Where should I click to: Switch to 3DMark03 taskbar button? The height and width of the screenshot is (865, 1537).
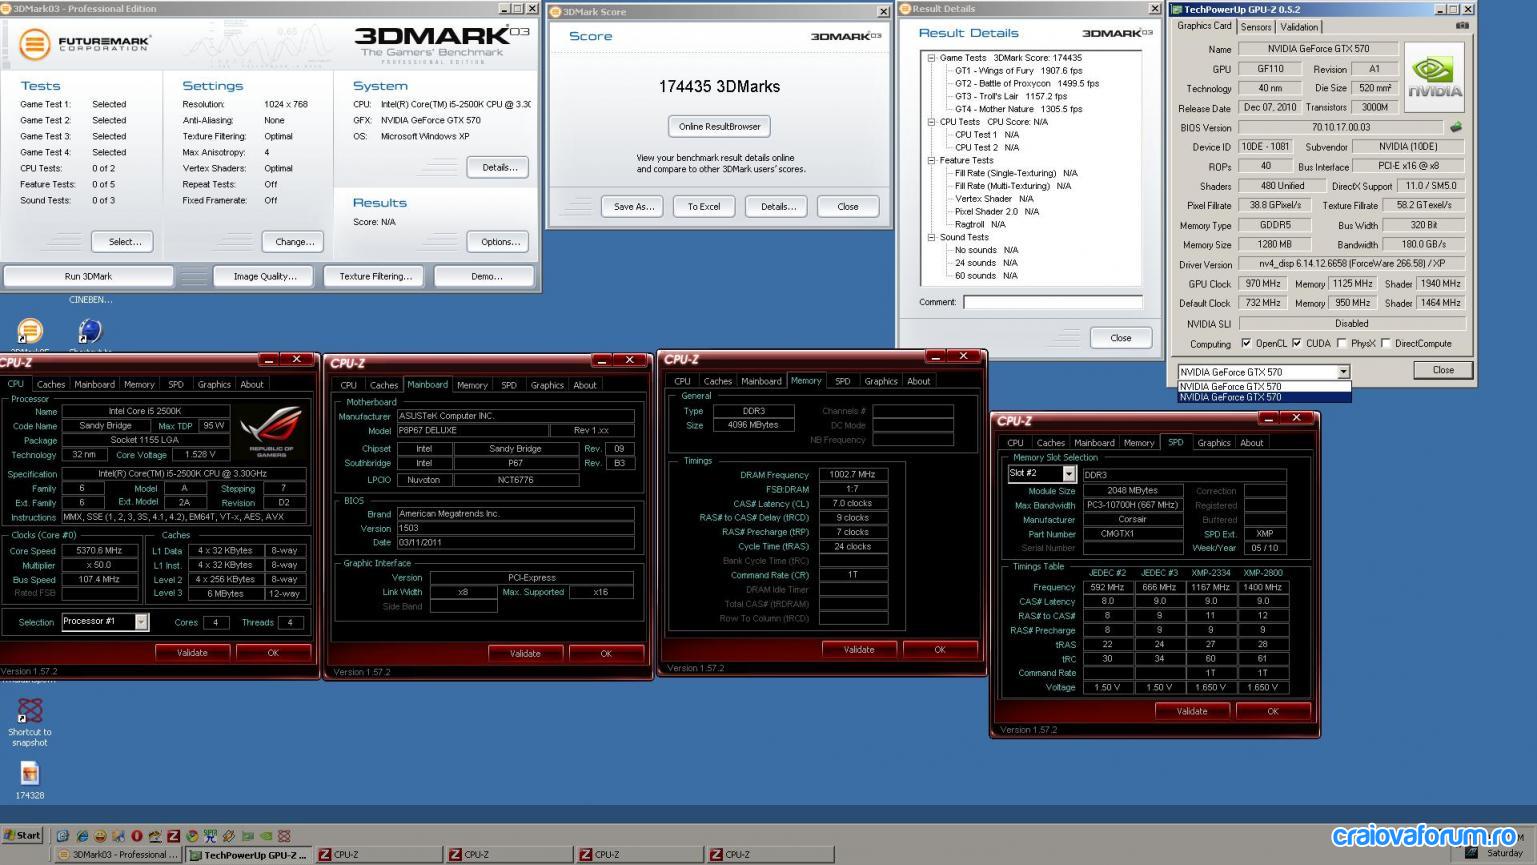point(117,855)
